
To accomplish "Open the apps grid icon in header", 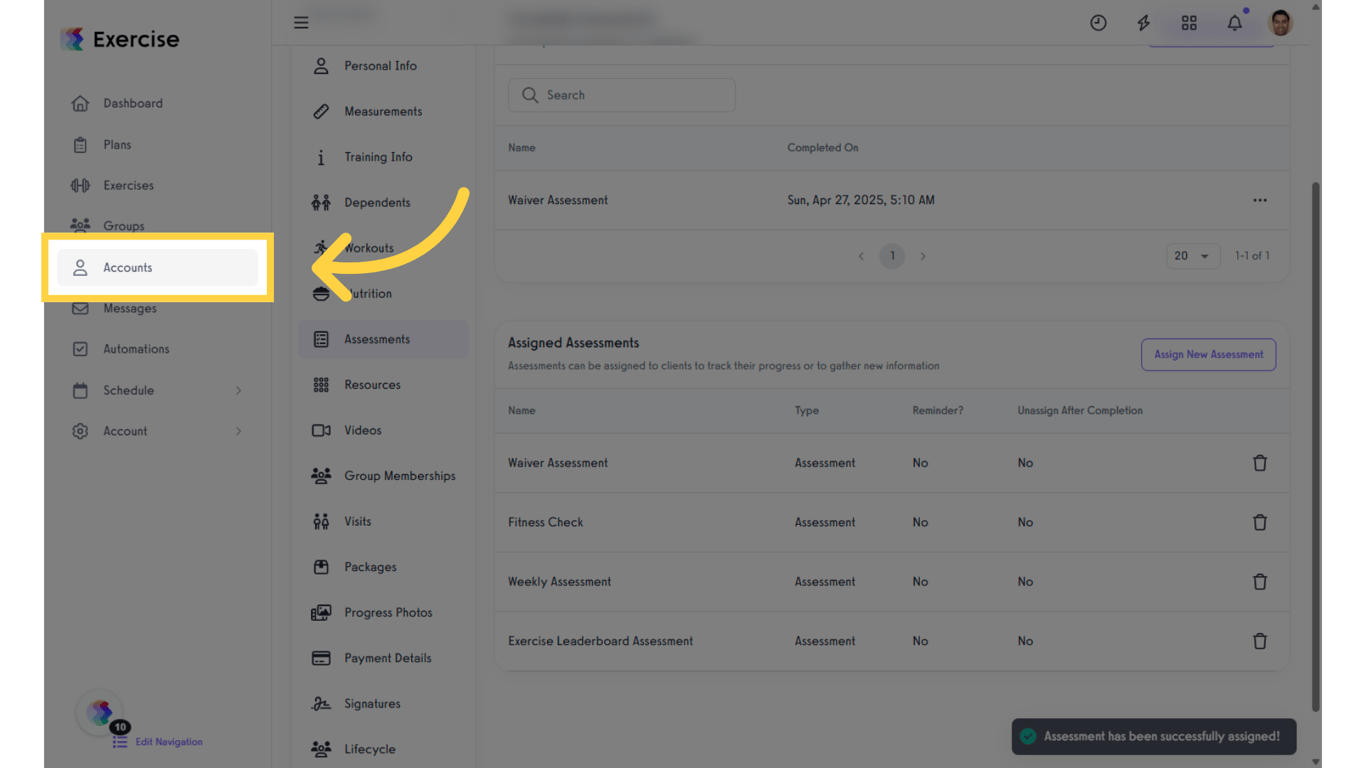I will pyautogui.click(x=1188, y=22).
